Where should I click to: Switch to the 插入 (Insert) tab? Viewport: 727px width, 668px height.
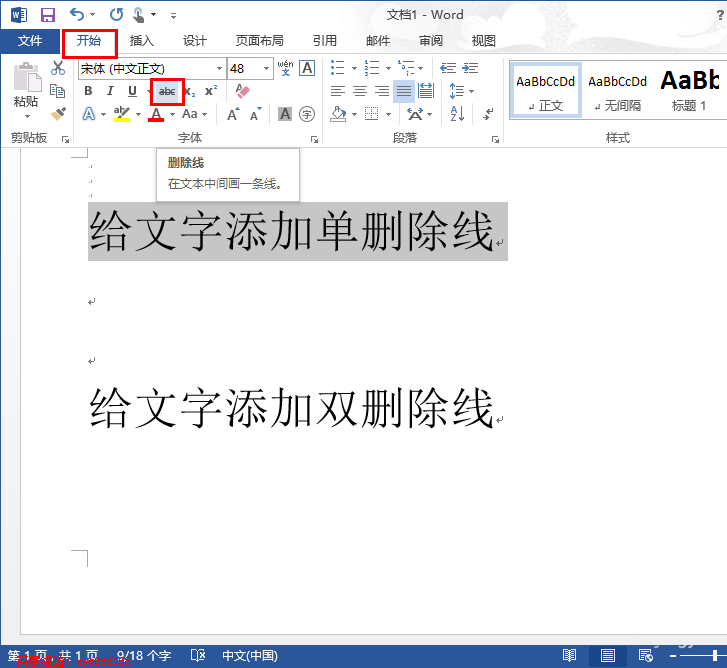(x=141, y=41)
